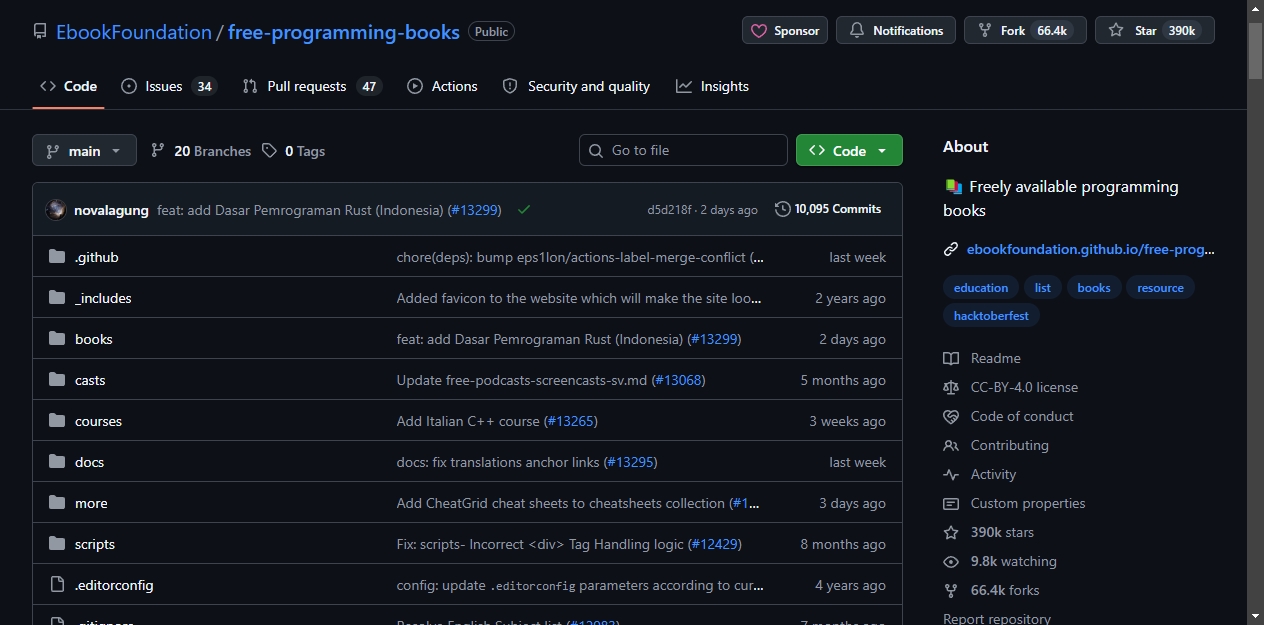
Task: Click novalagung's avatar image
Action: [x=56, y=210]
